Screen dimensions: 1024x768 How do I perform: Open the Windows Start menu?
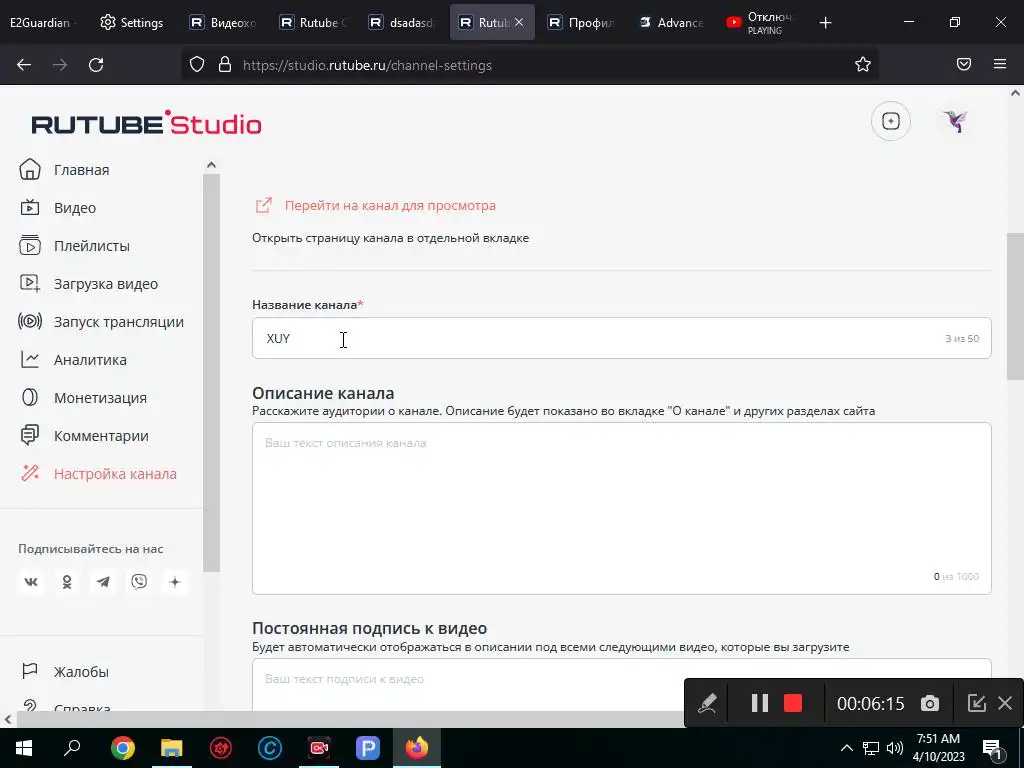coord(24,748)
